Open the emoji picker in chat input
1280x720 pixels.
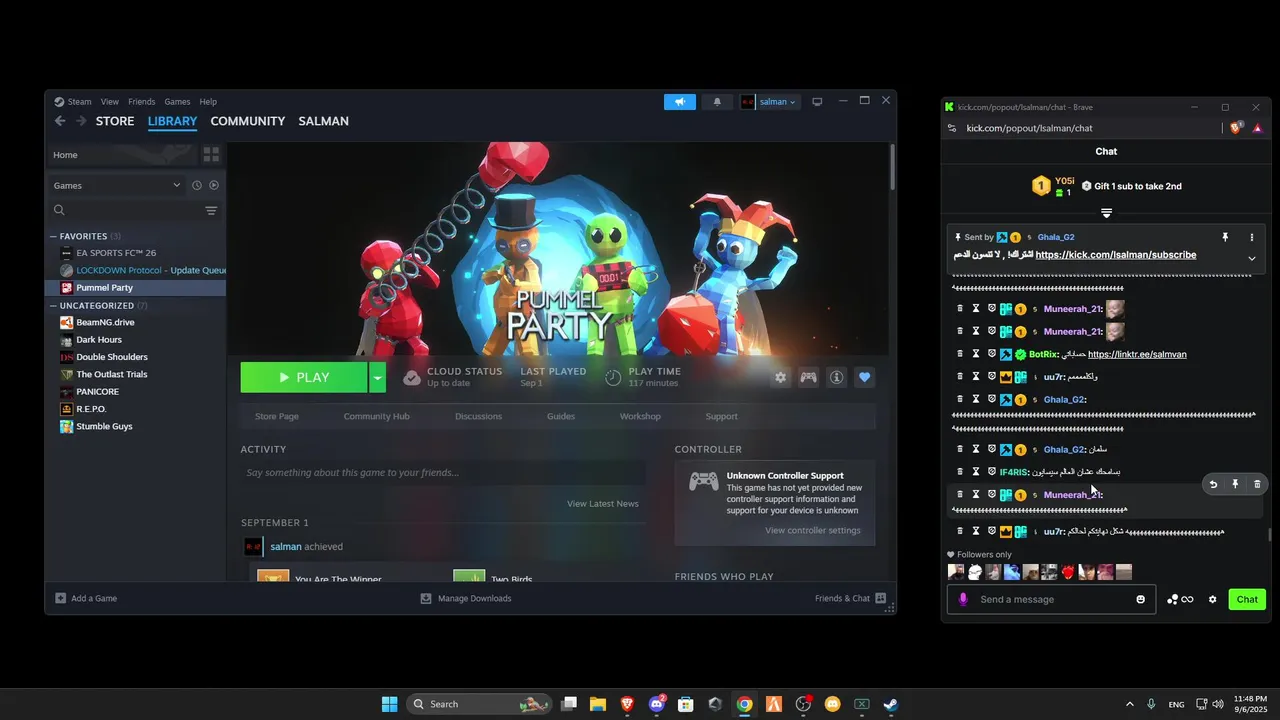pyautogui.click(x=1140, y=599)
